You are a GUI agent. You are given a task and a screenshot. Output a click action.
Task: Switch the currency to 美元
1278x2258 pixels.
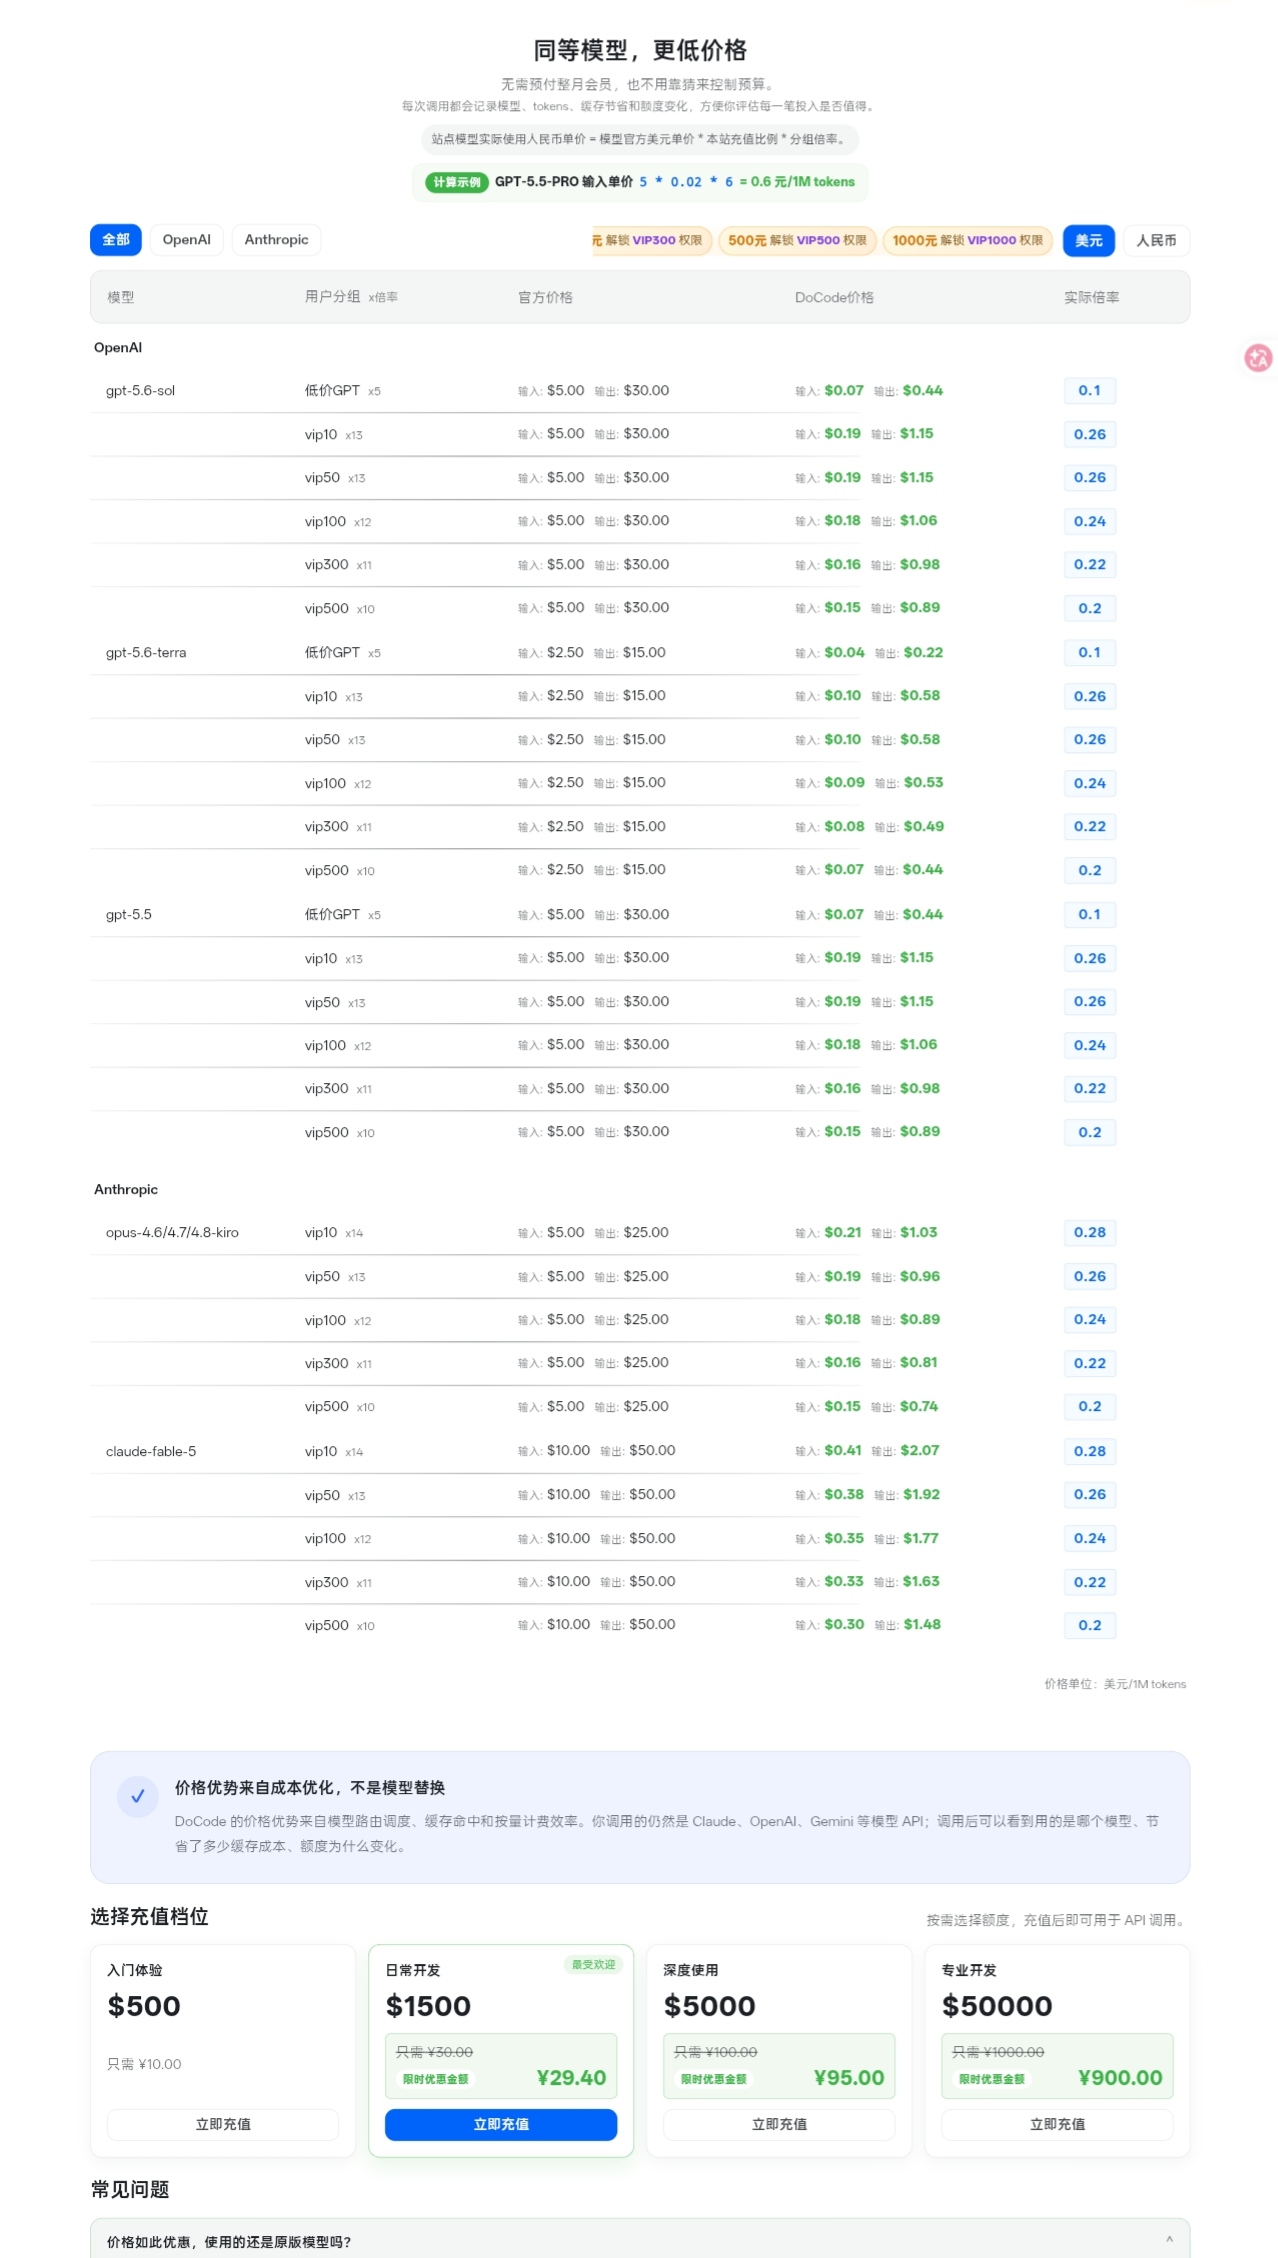pos(1089,241)
